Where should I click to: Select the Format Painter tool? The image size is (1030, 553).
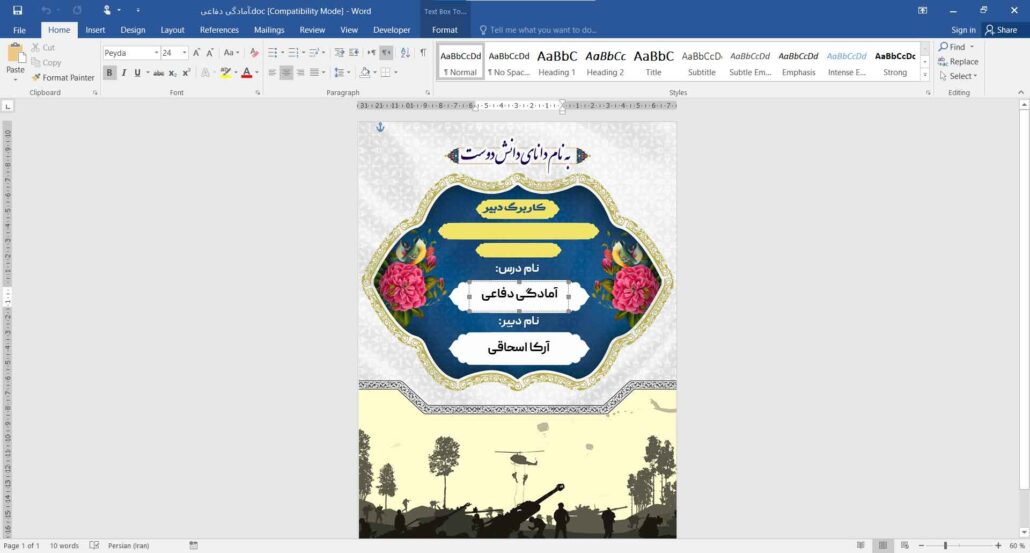tap(63, 77)
